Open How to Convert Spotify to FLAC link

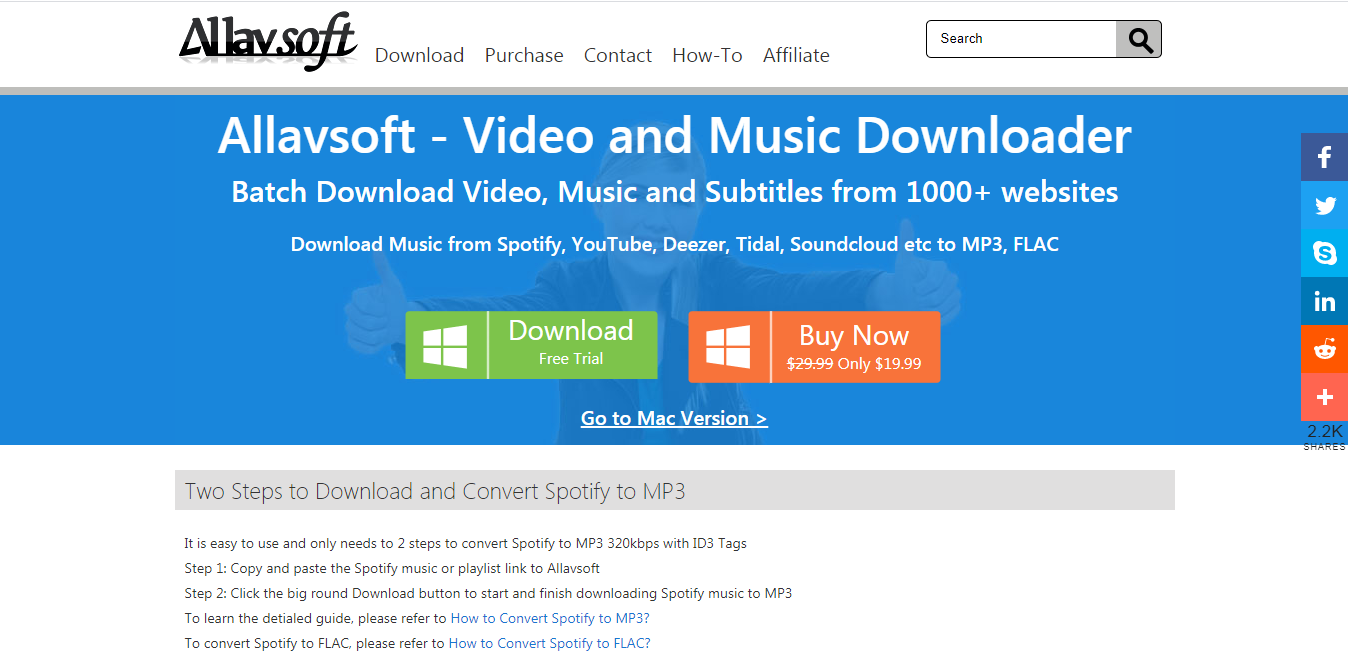click(x=549, y=643)
